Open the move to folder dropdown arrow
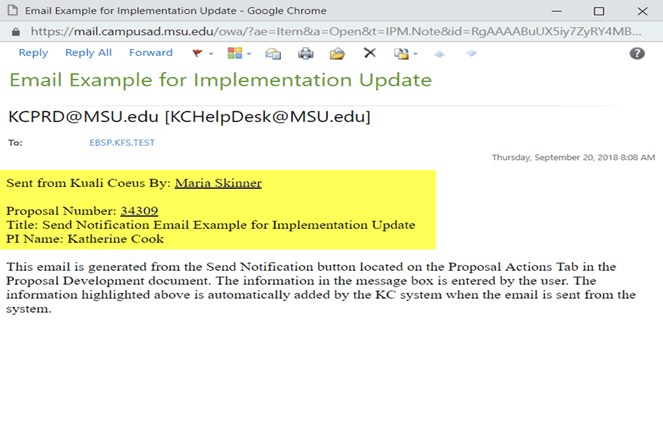663x429 pixels. tap(416, 54)
